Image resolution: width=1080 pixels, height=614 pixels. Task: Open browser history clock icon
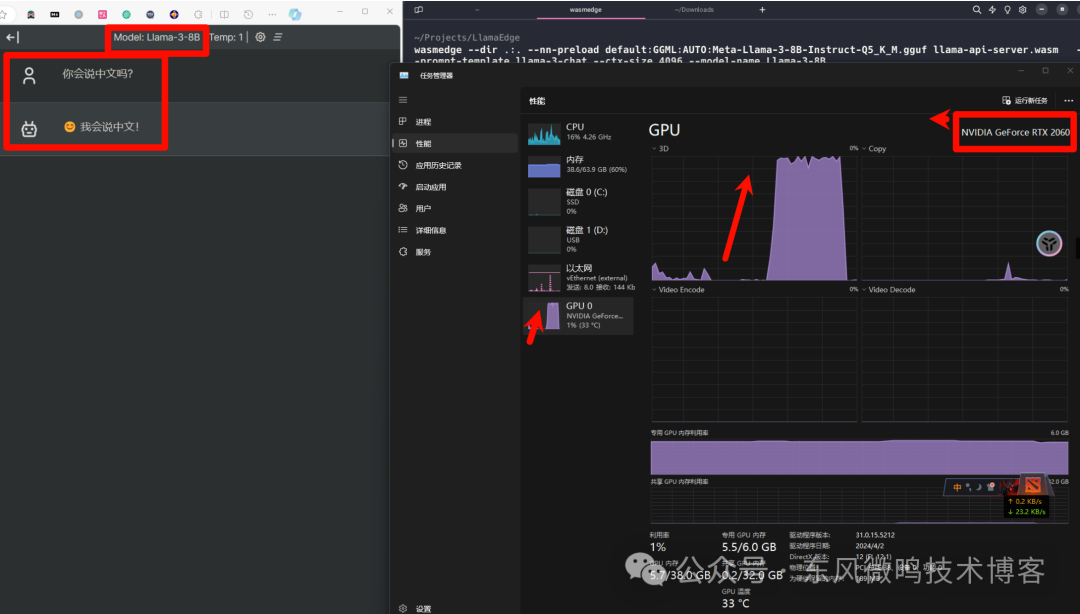248,14
